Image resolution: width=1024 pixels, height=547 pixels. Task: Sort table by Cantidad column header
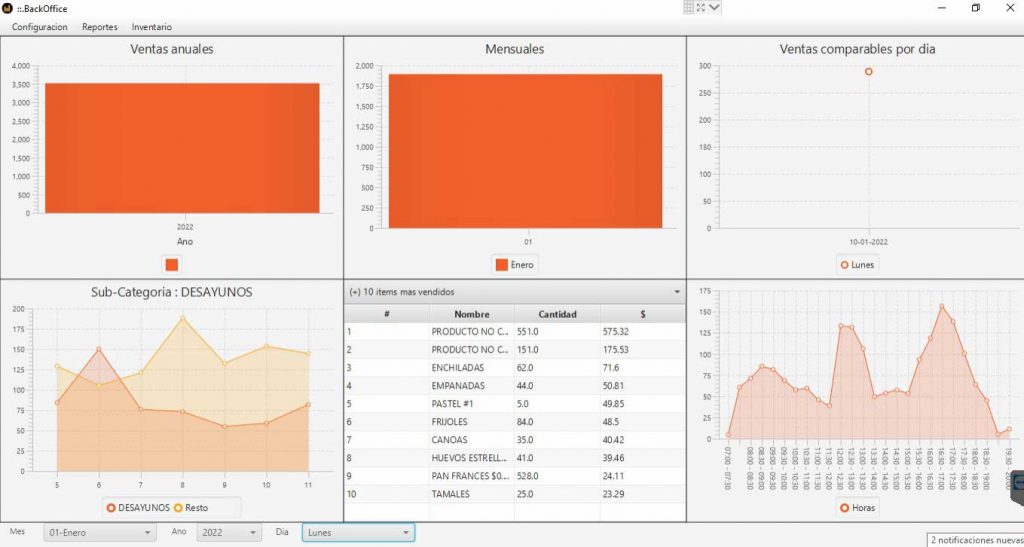(557, 314)
